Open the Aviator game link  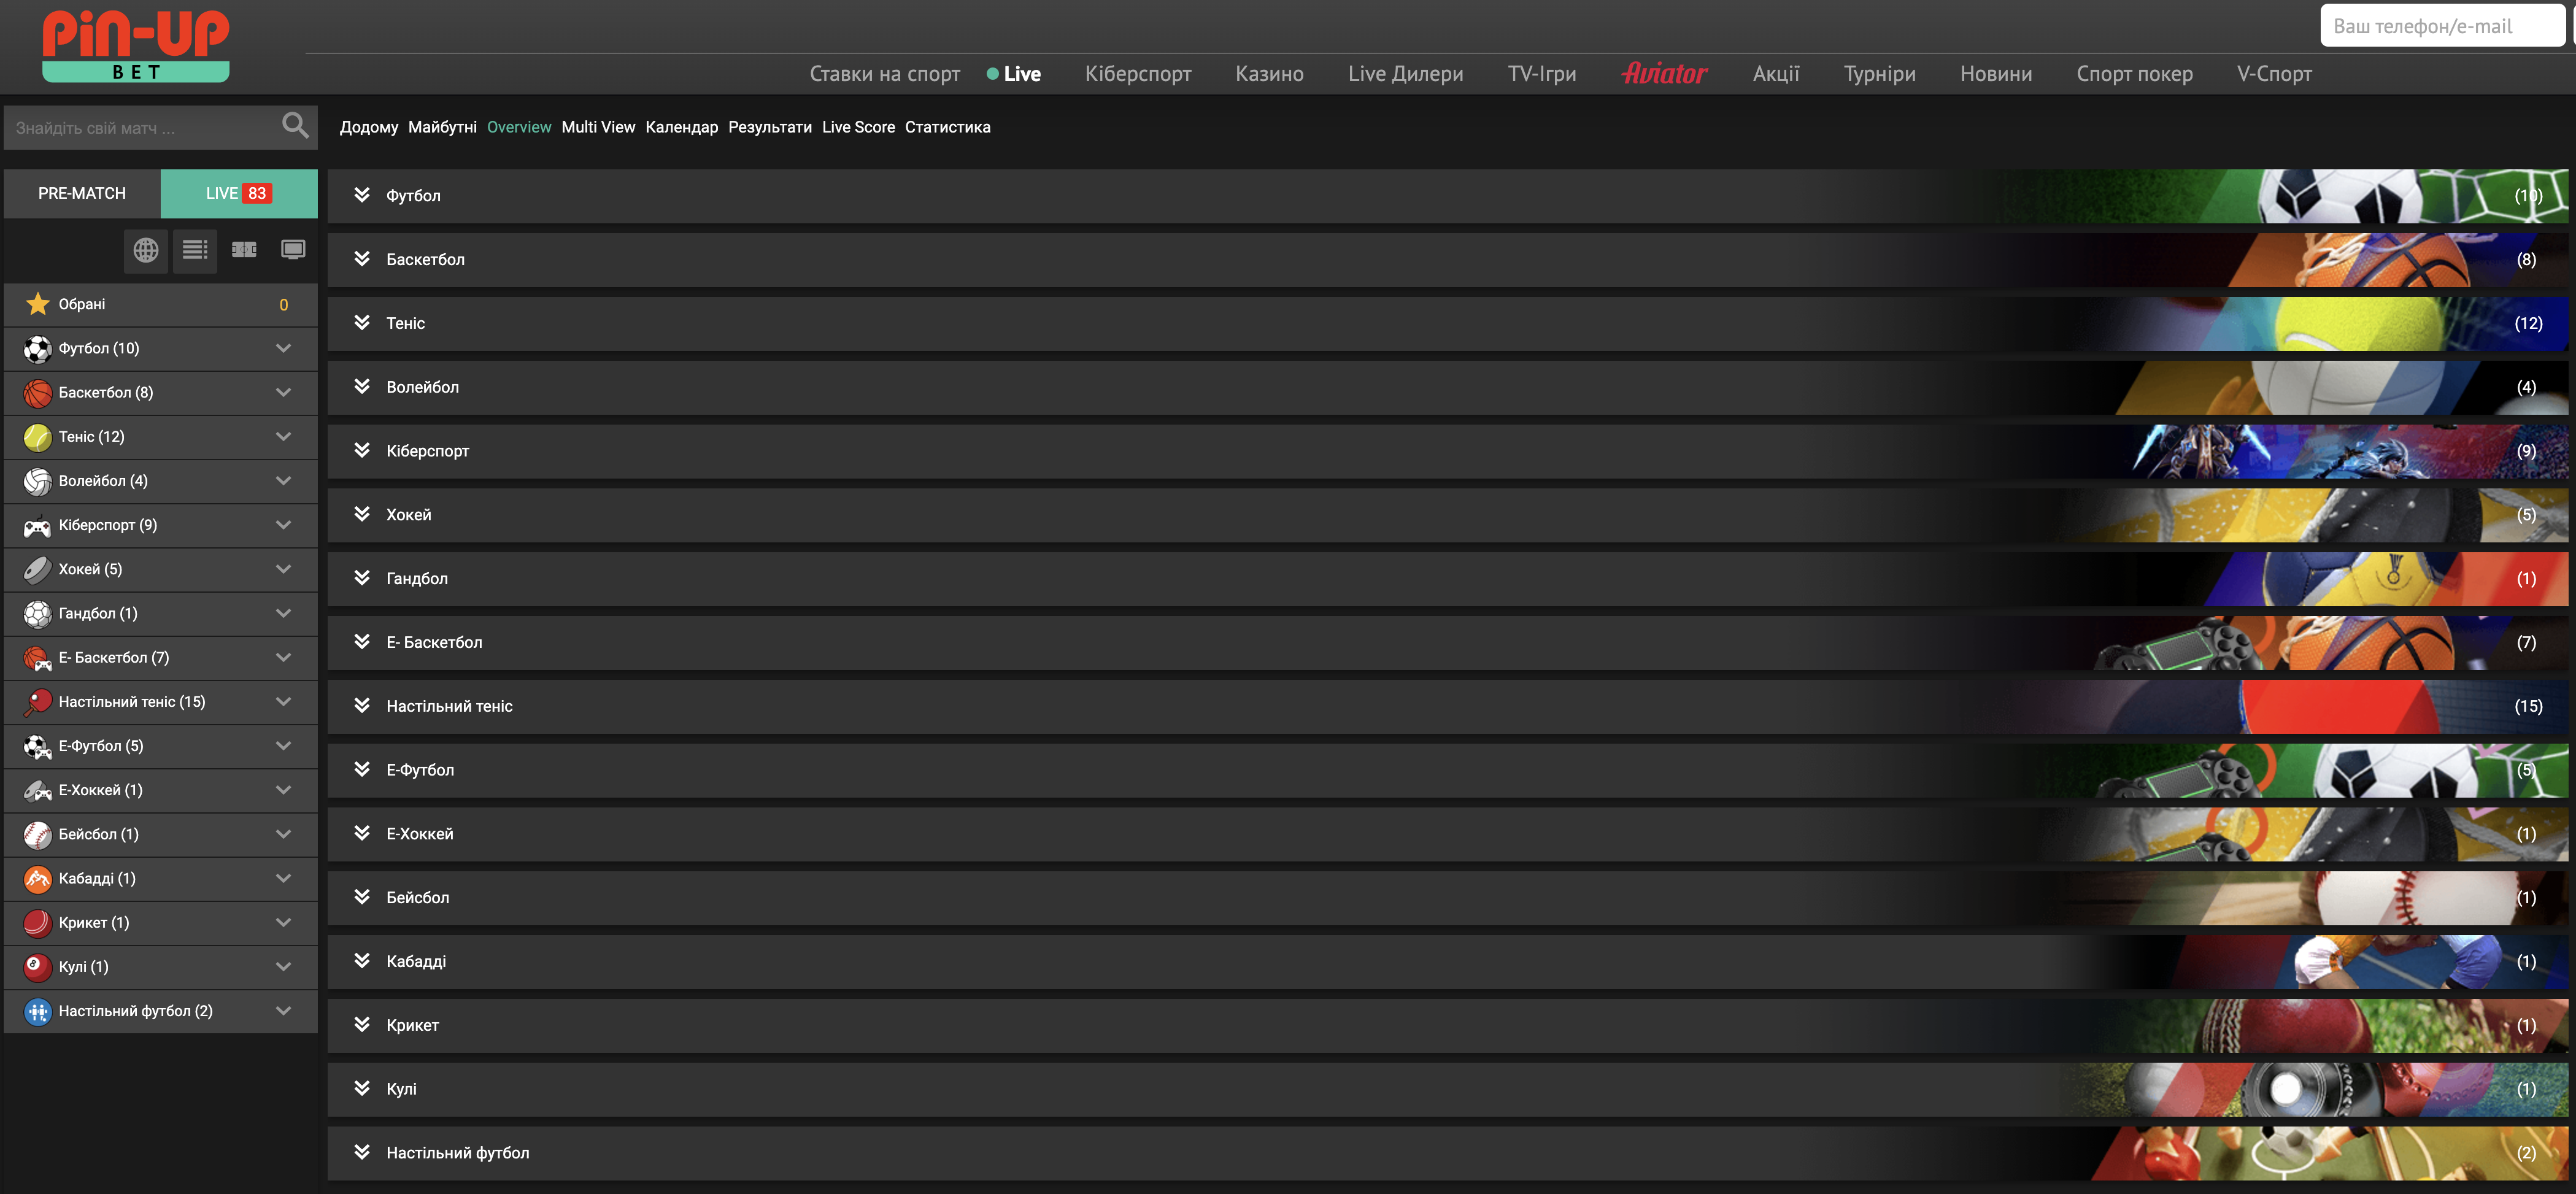tap(1664, 74)
